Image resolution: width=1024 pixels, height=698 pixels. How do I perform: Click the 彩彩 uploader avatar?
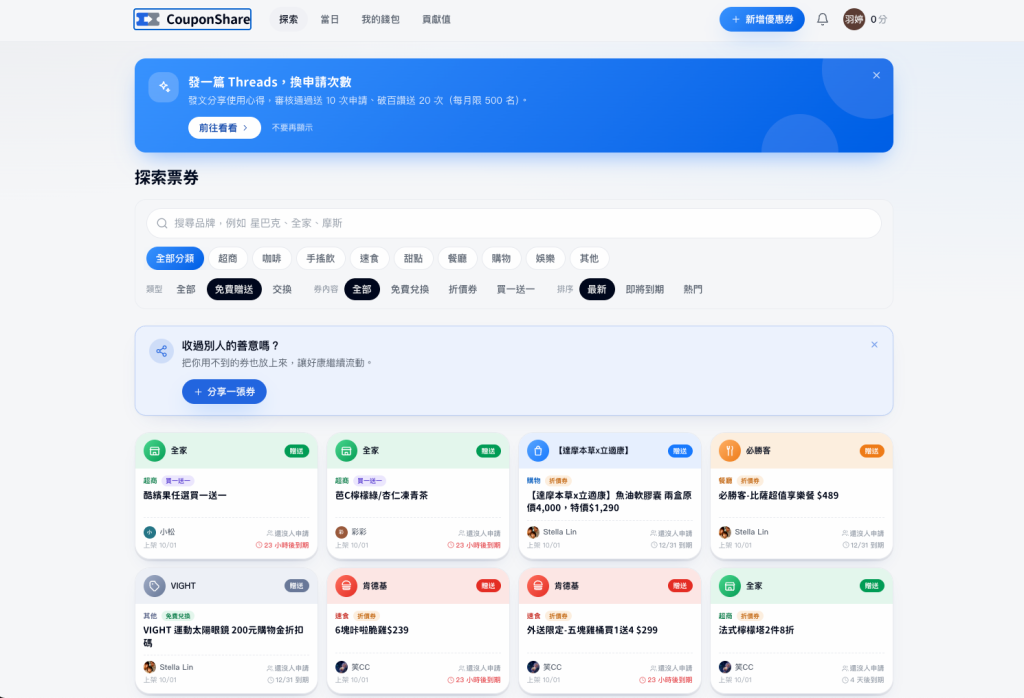[x=342, y=532]
